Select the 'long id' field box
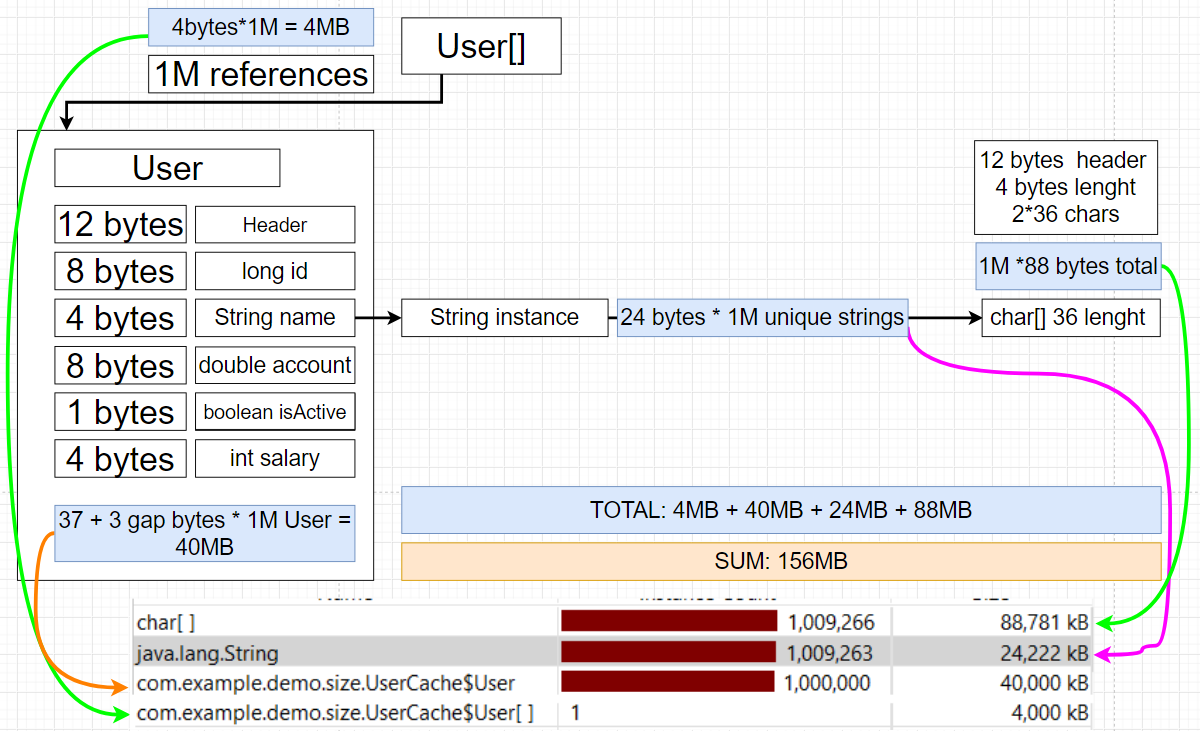Viewport: 1200px width, 731px height. pyautogui.click(x=275, y=271)
